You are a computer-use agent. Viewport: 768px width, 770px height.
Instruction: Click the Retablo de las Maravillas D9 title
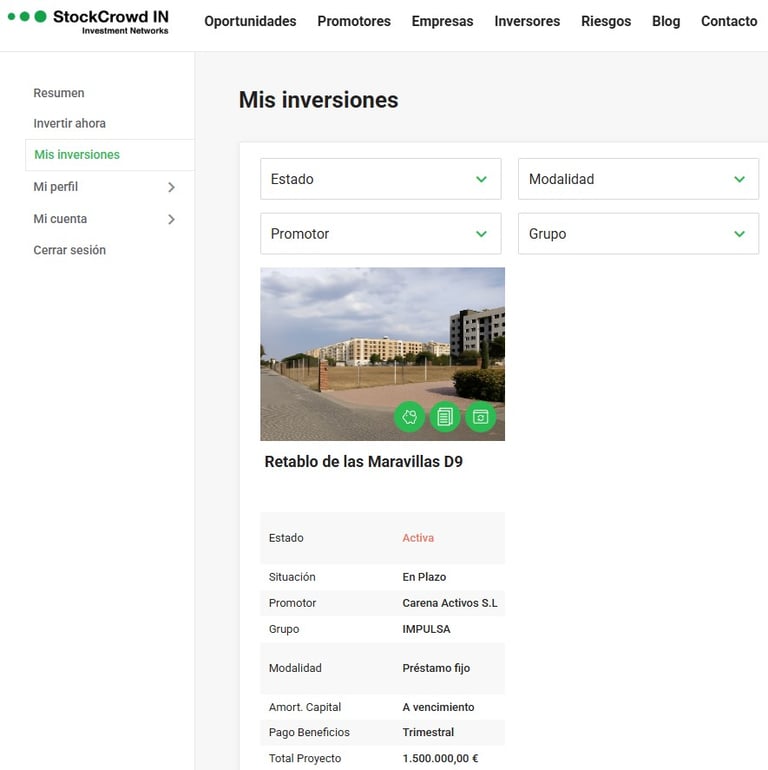pos(363,462)
